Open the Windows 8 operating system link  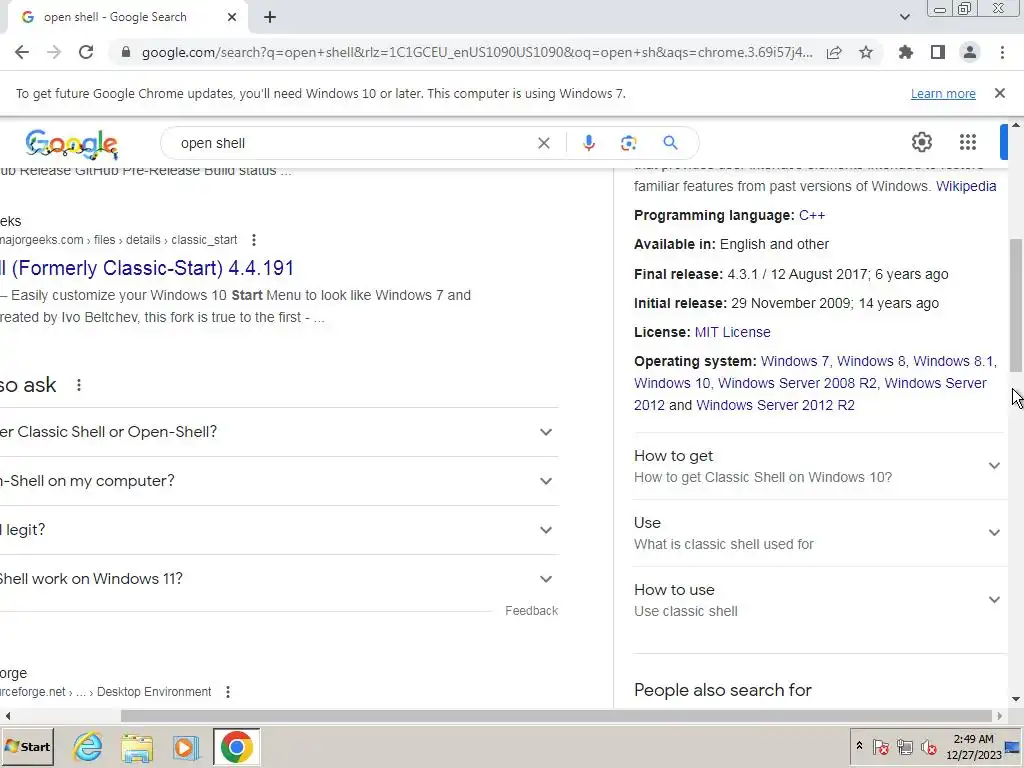point(871,361)
